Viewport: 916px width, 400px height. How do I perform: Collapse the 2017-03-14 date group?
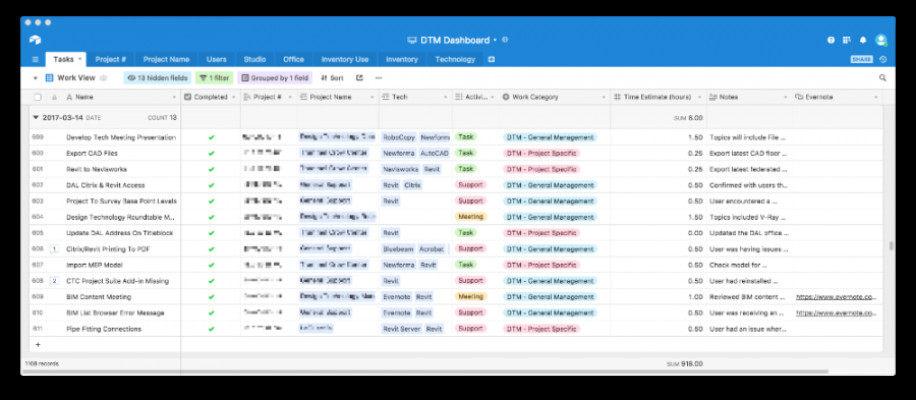point(36,117)
